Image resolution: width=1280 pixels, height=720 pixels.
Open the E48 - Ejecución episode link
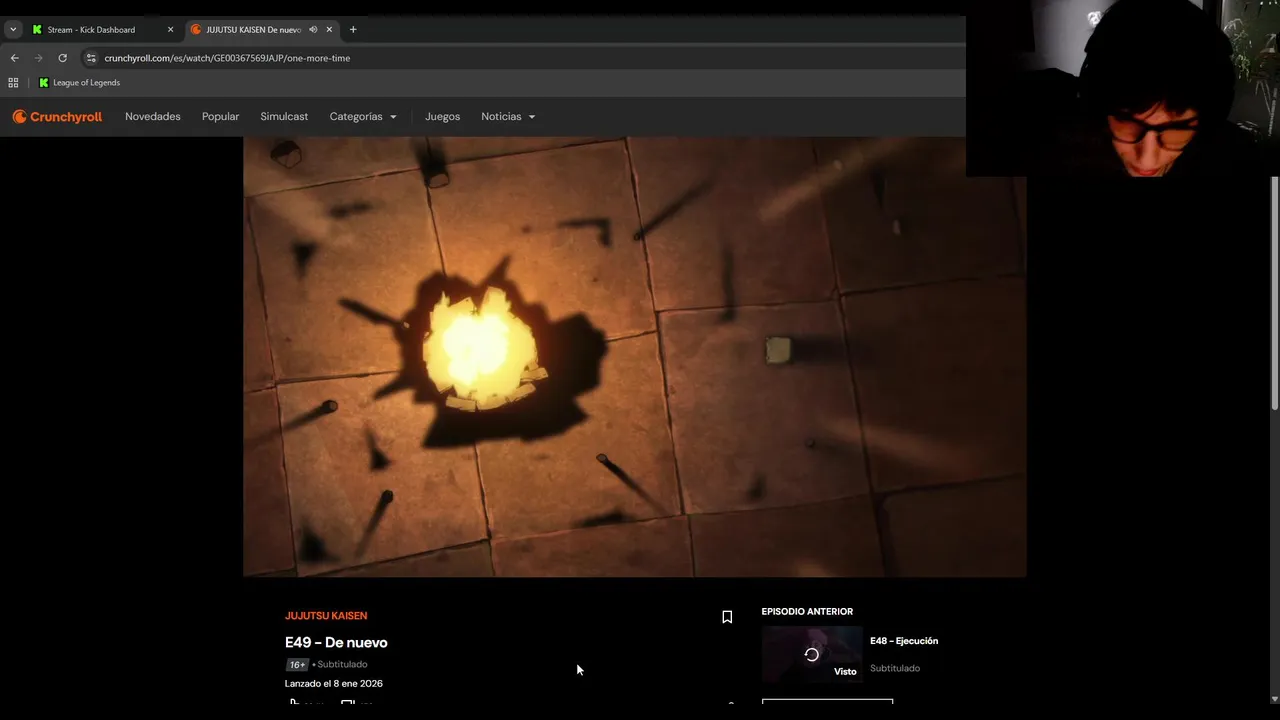(x=904, y=641)
